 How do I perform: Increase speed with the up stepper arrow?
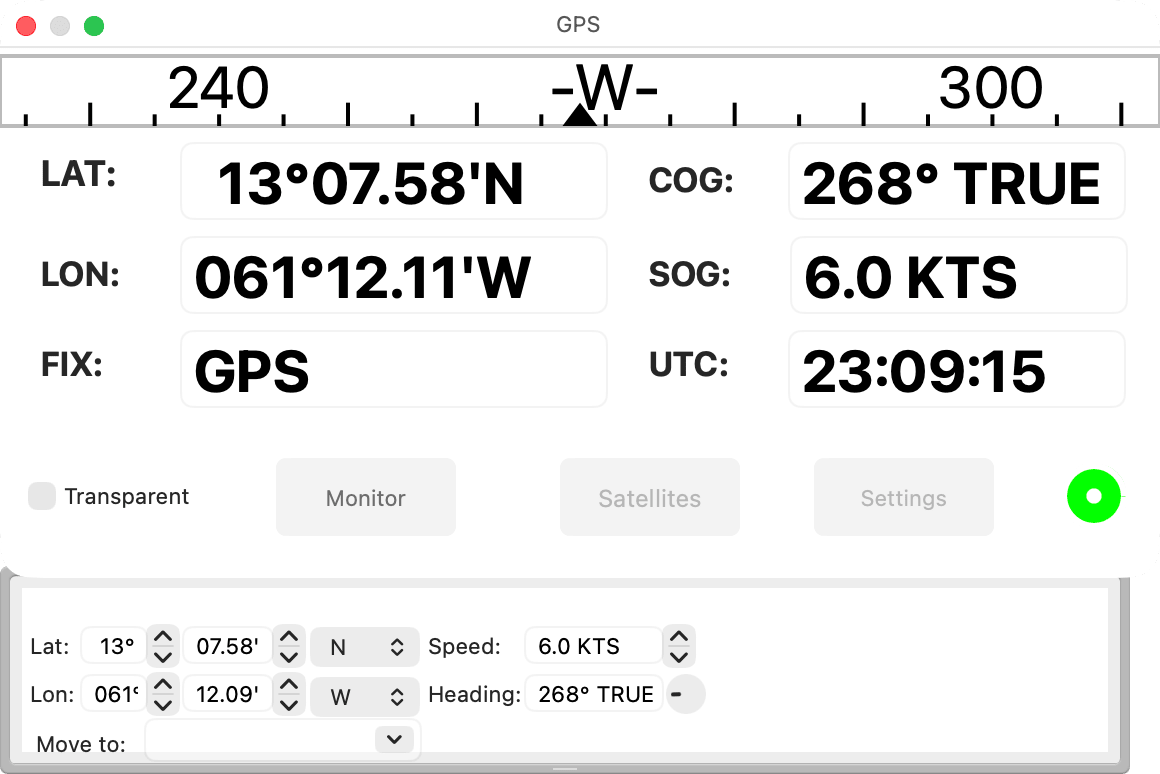pos(678,636)
